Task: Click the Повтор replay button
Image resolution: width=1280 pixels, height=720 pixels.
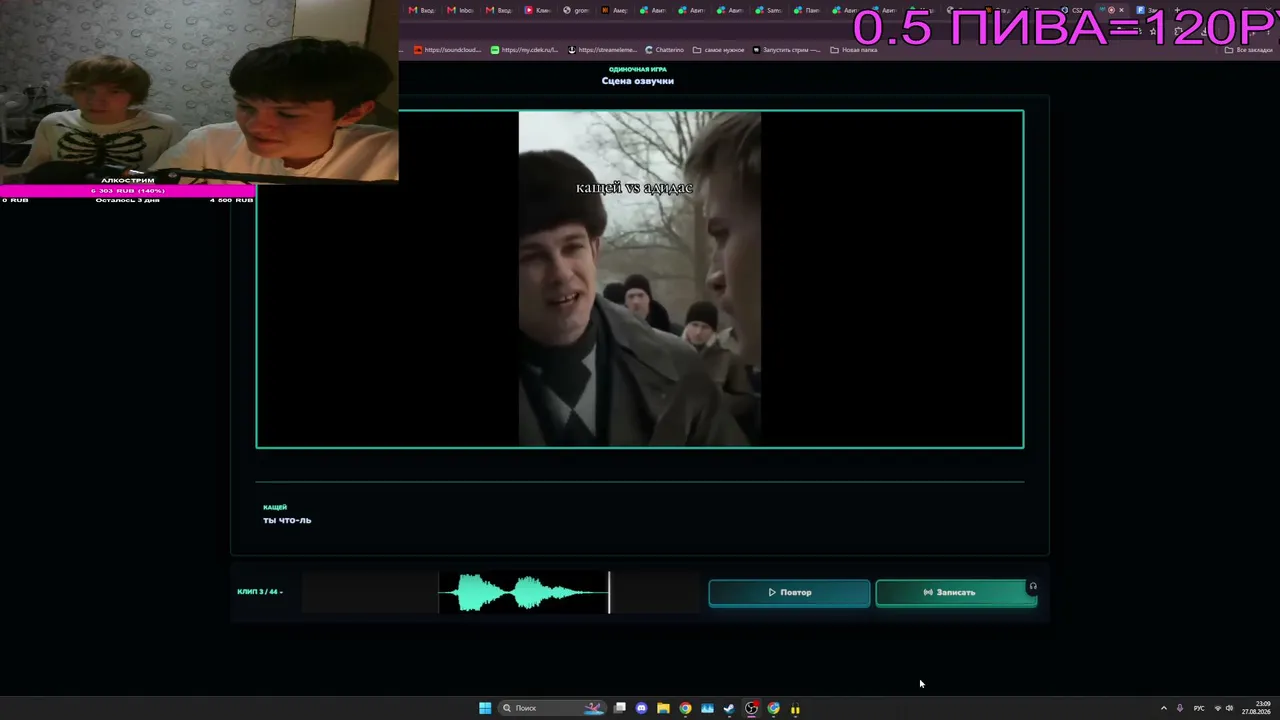Action: [x=789, y=593]
